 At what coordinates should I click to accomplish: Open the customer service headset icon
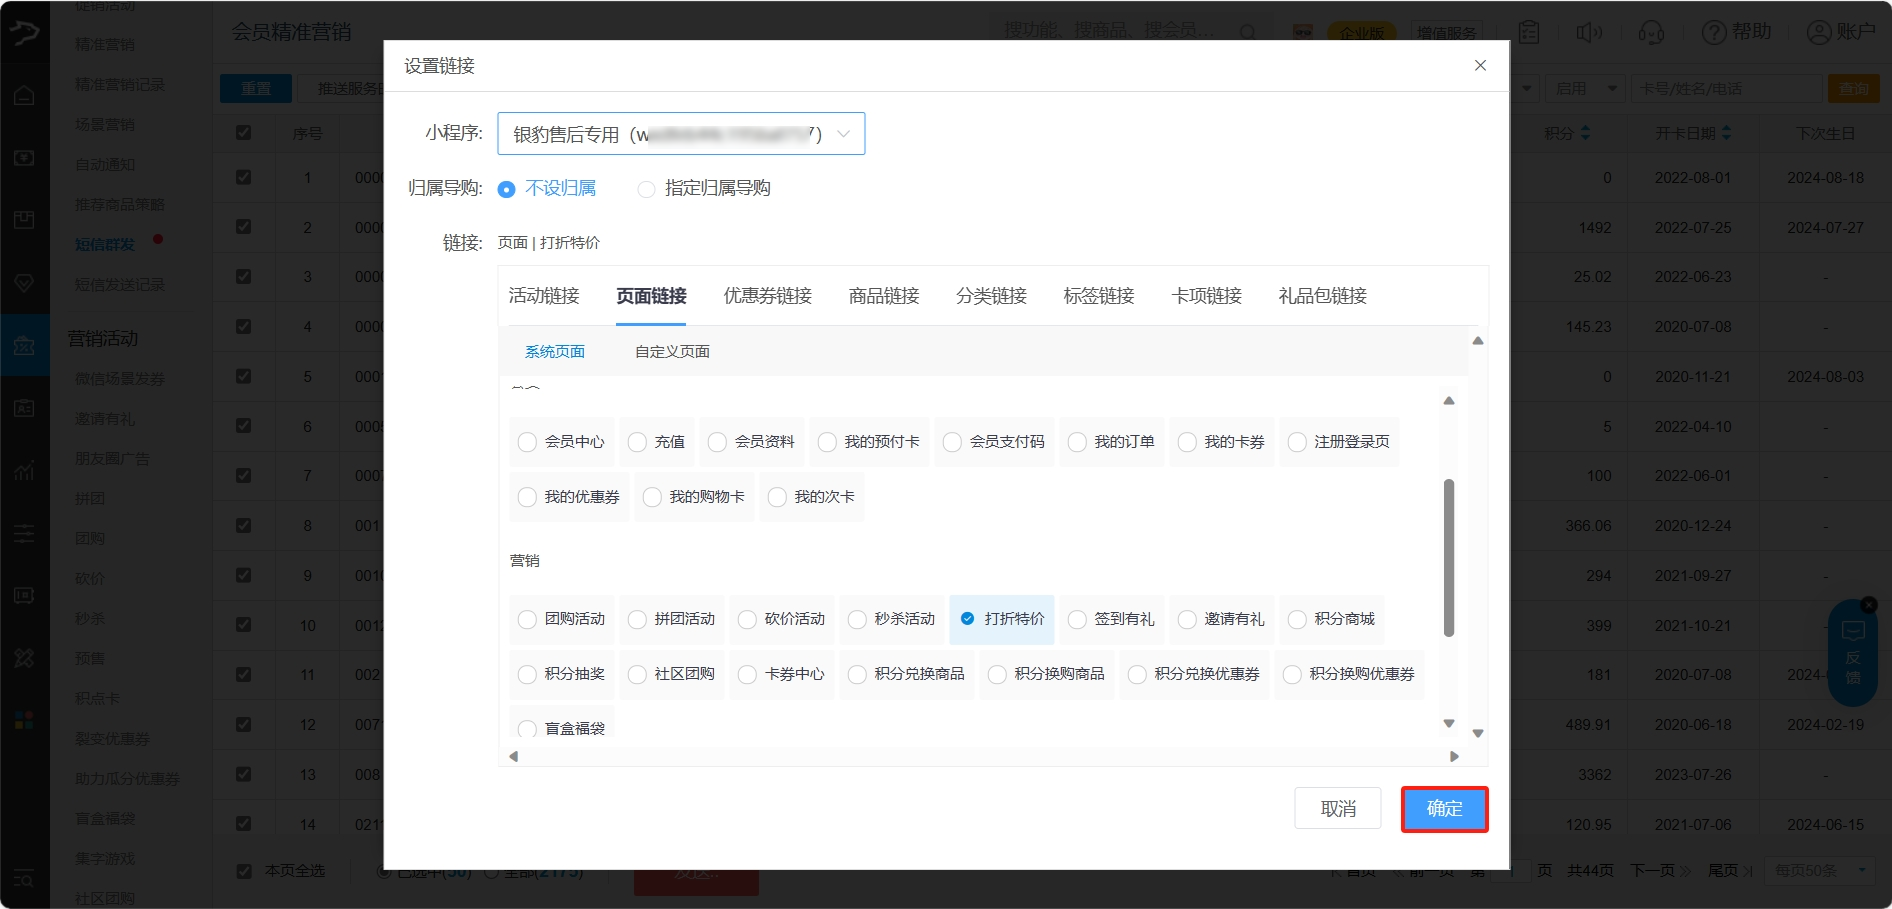click(1651, 32)
